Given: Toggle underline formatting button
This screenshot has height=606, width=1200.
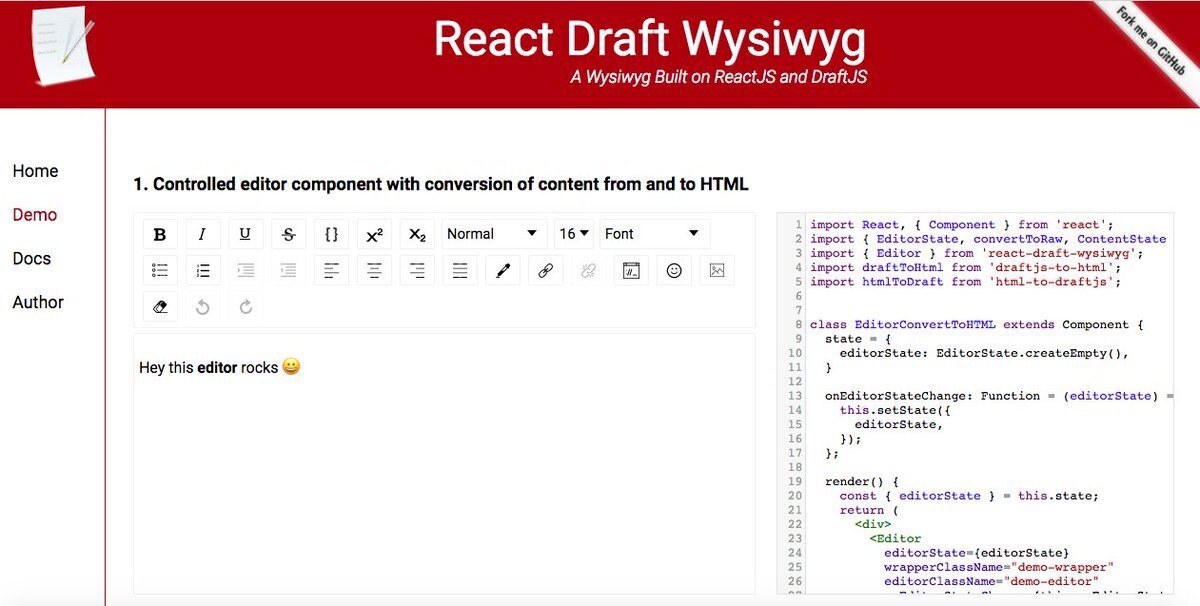Looking at the screenshot, I should point(245,234).
